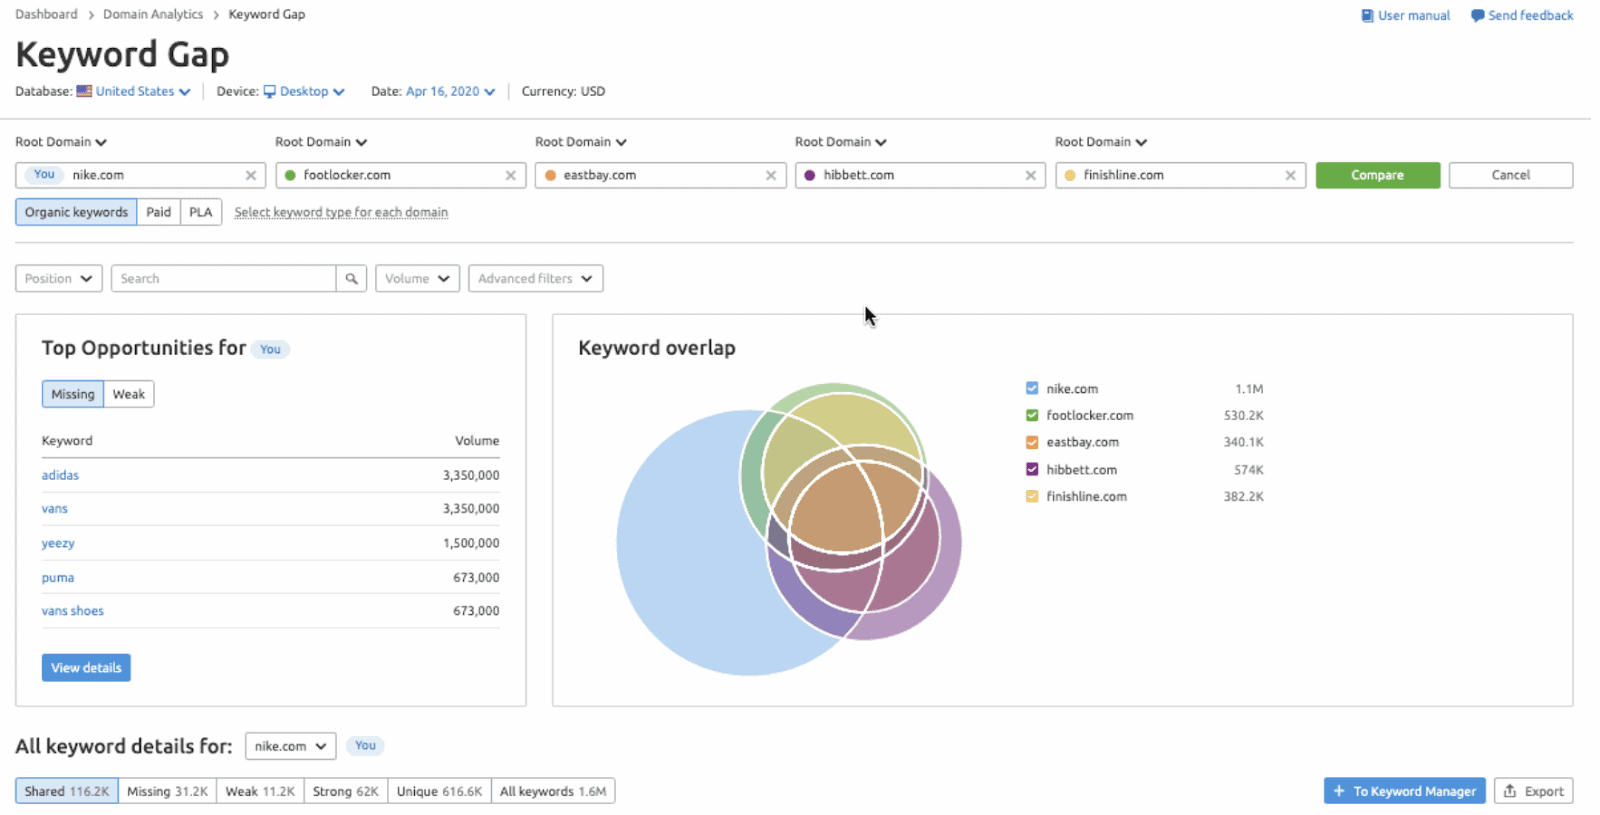1600x815 pixels.
Task: Click the eastbay.com orange color dot
Action: point(550,175)
